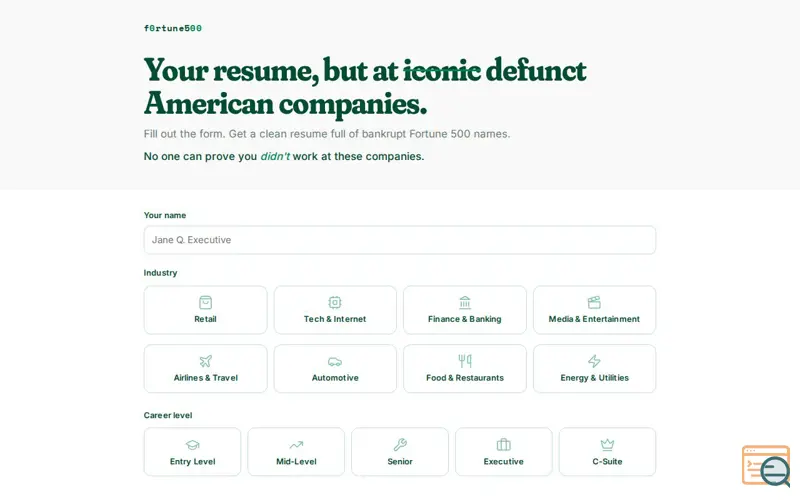Click the 'American companies.' headline line
This screenshot has height=500, width=800.
(285, 104)
